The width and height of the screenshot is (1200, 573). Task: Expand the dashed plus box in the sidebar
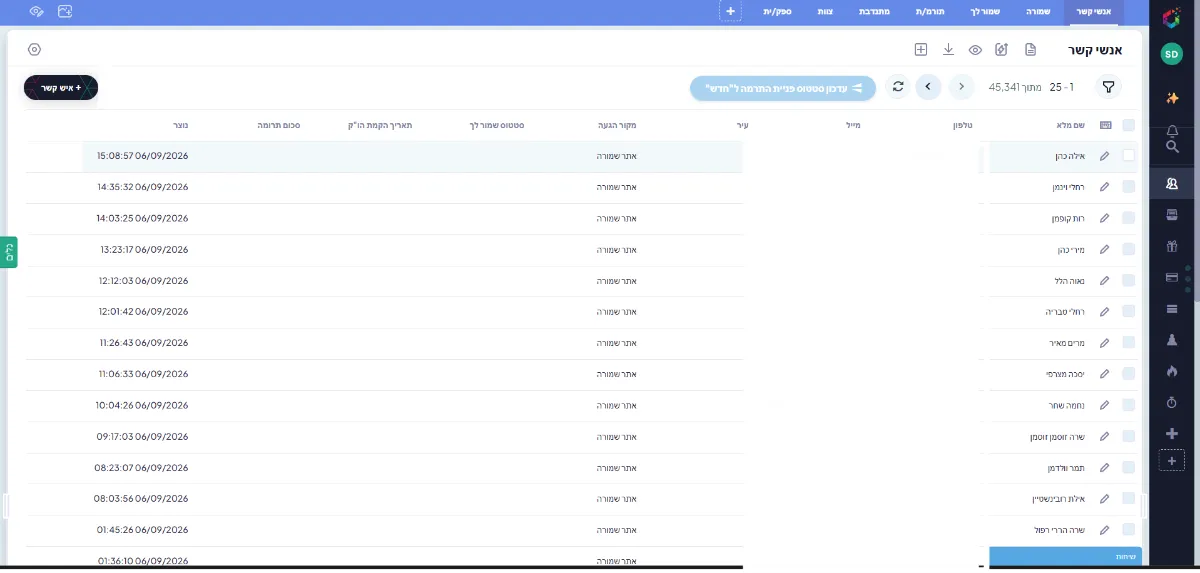click(1172, 461)
